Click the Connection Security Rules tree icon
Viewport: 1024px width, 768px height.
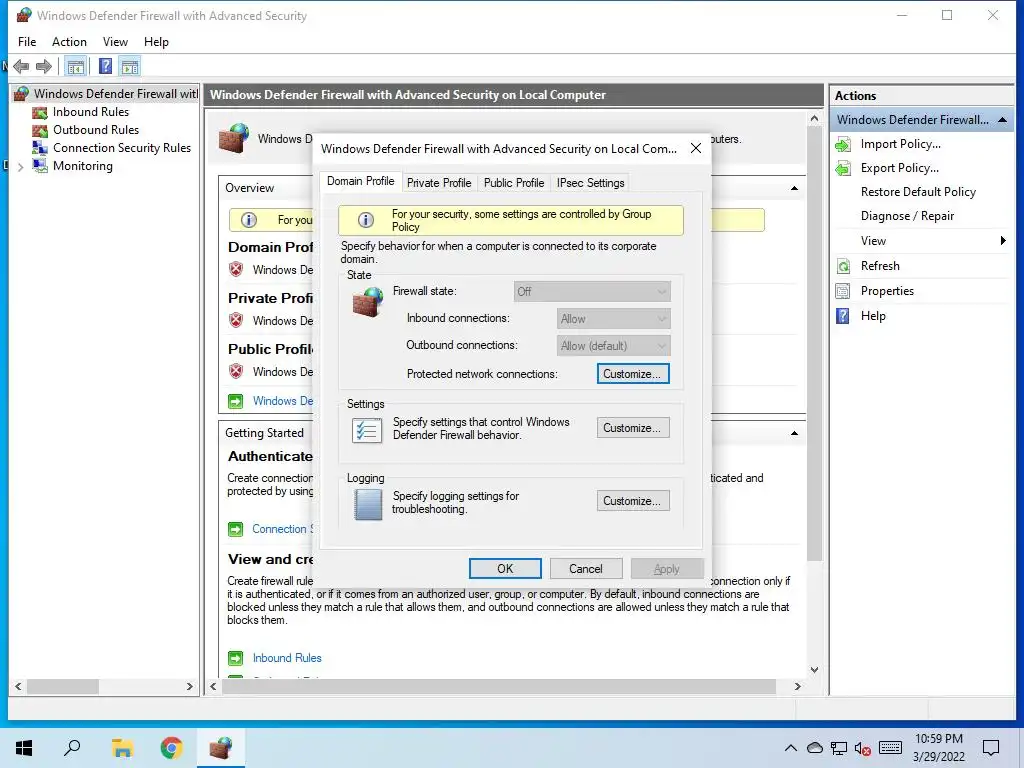40,148
